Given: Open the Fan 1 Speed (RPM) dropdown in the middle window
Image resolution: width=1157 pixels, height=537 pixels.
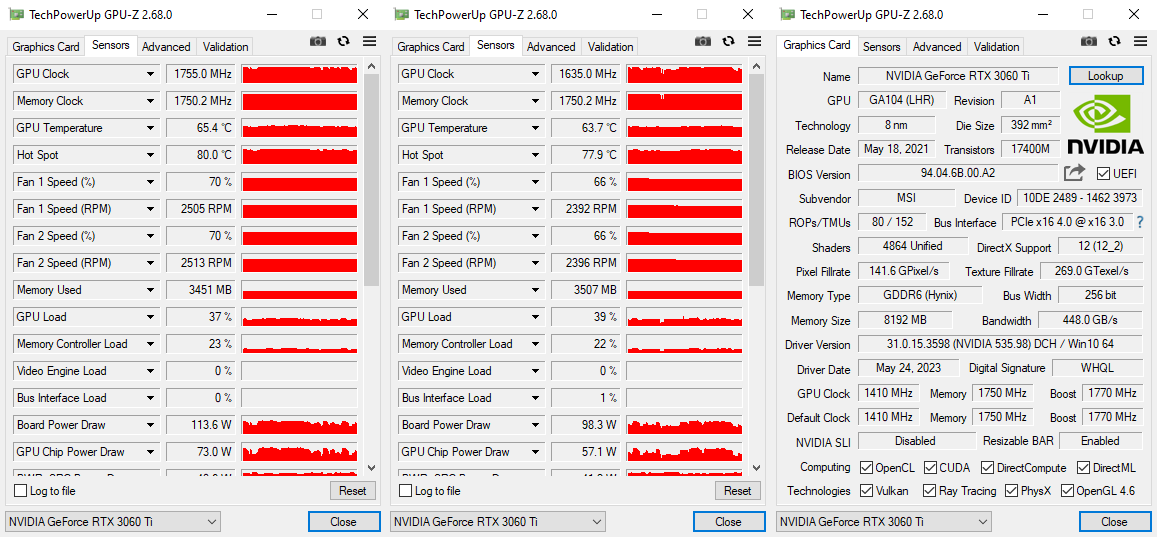Looking at the screenshot, I should [536, 209].
